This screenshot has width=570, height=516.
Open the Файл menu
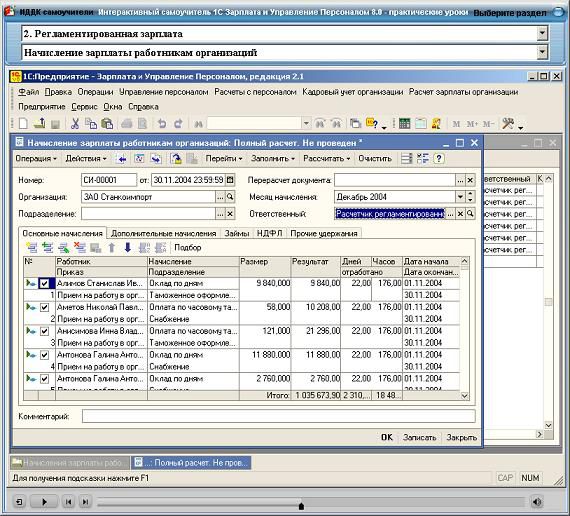[x=28, y=92]
